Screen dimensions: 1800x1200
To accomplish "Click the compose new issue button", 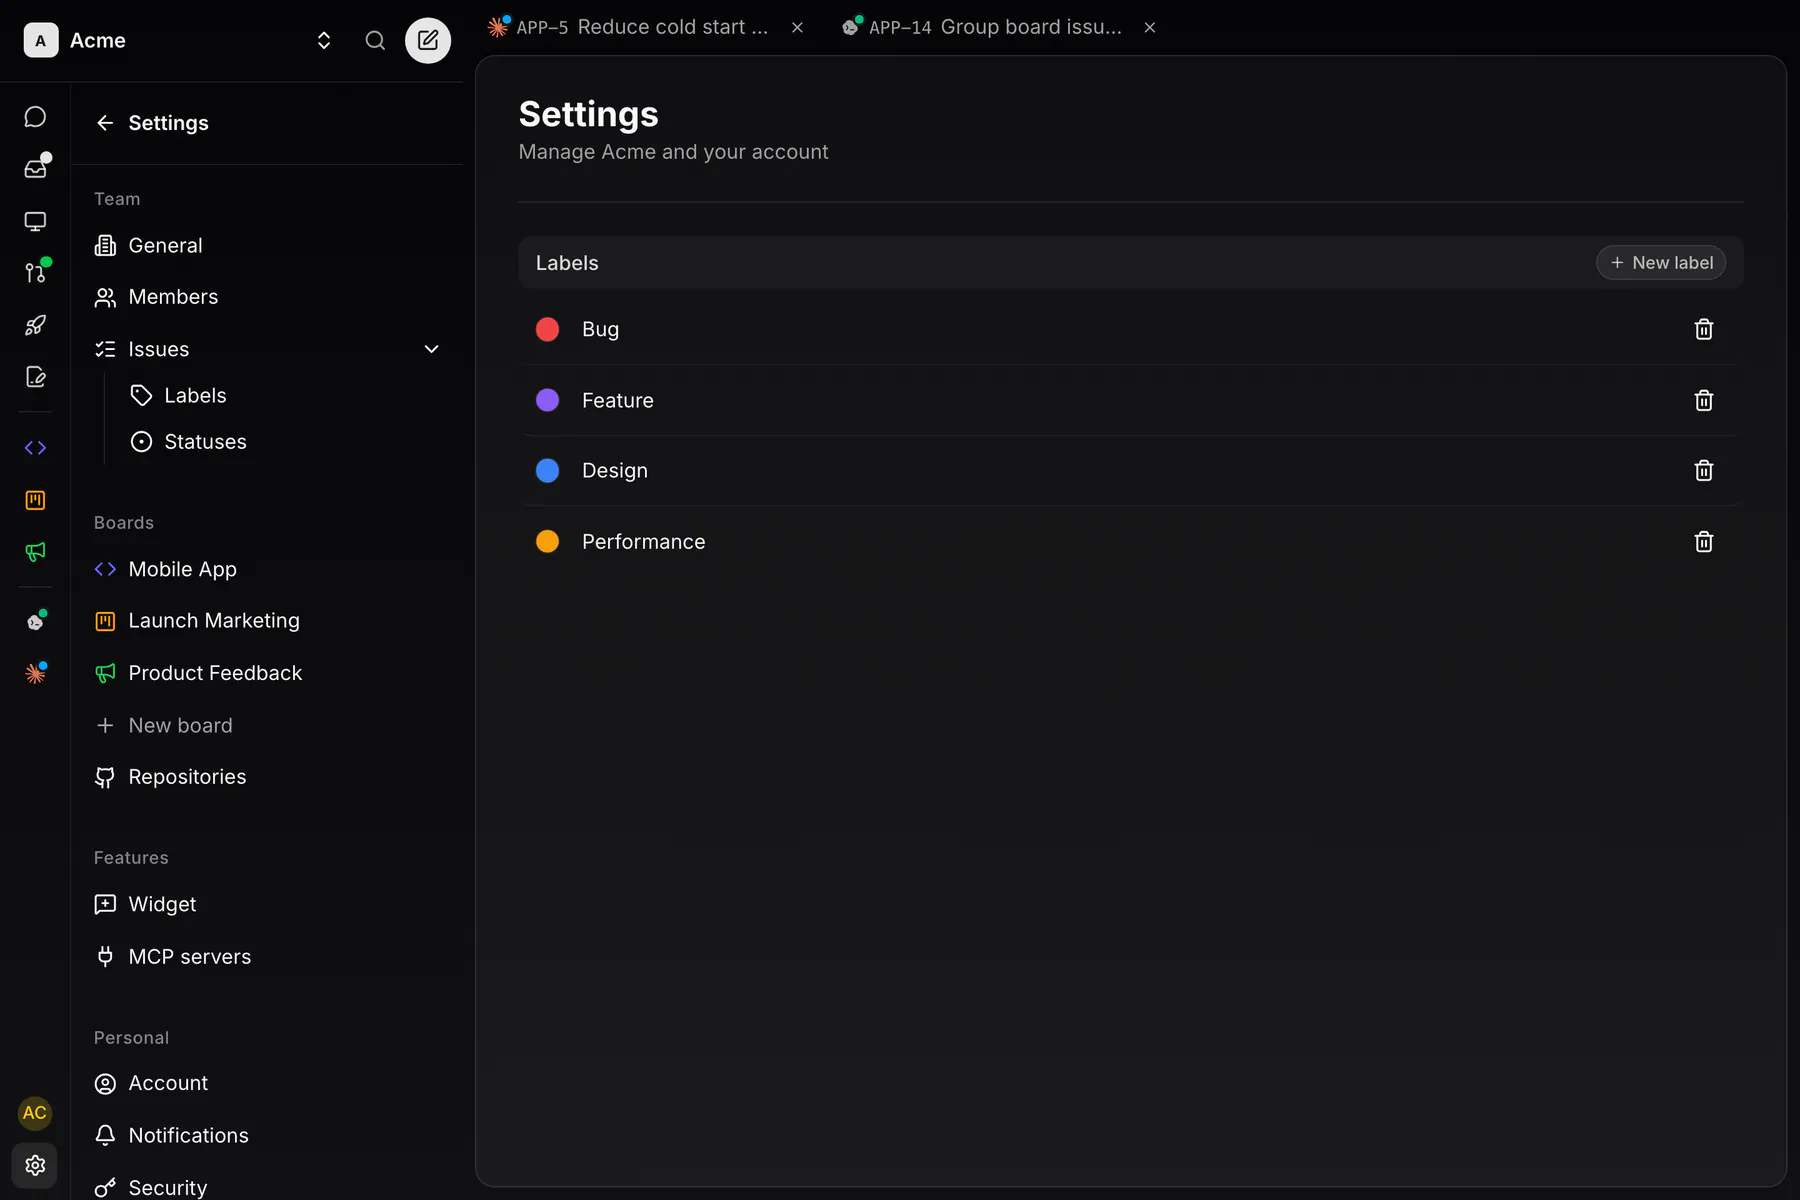I will click(428, 40).
